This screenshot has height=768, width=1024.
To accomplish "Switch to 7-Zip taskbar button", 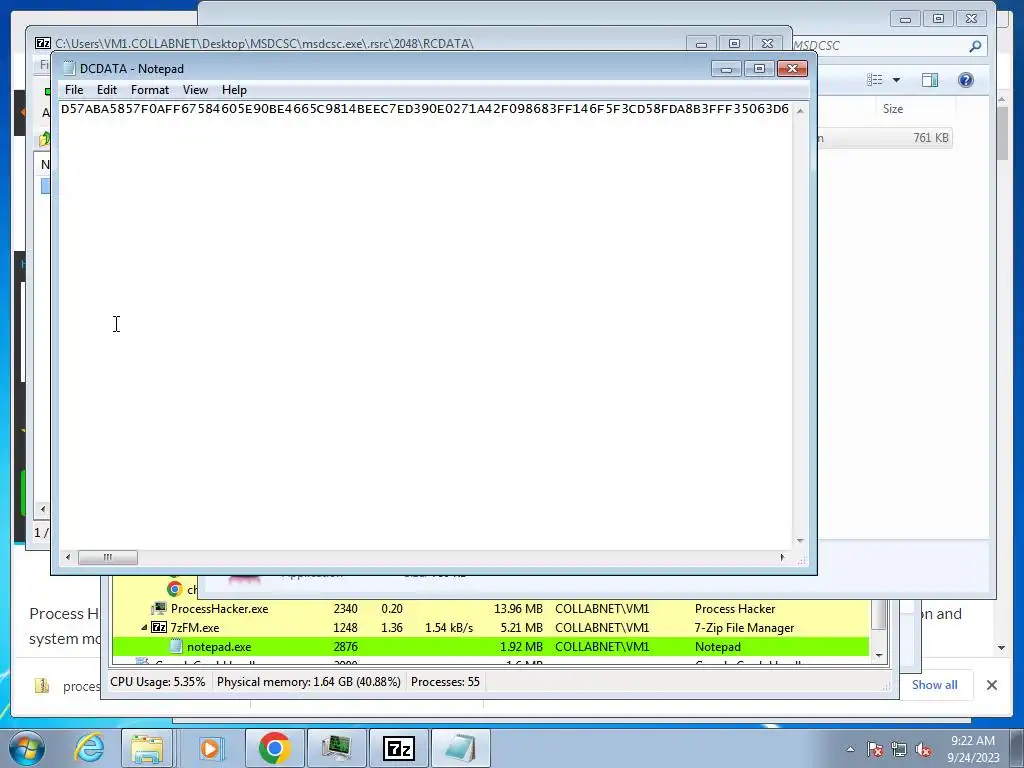I will 398,748.
